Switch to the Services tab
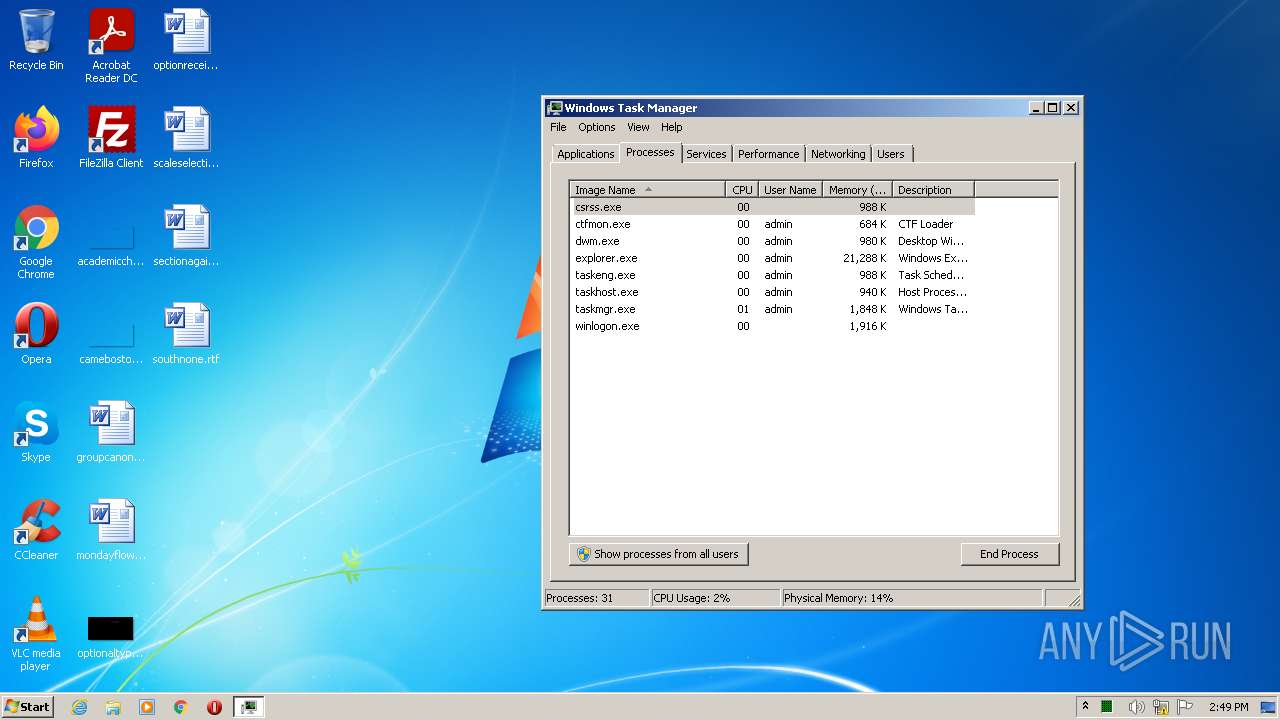The height and width of the screenshot is (720, 1280). pos(706,154)
